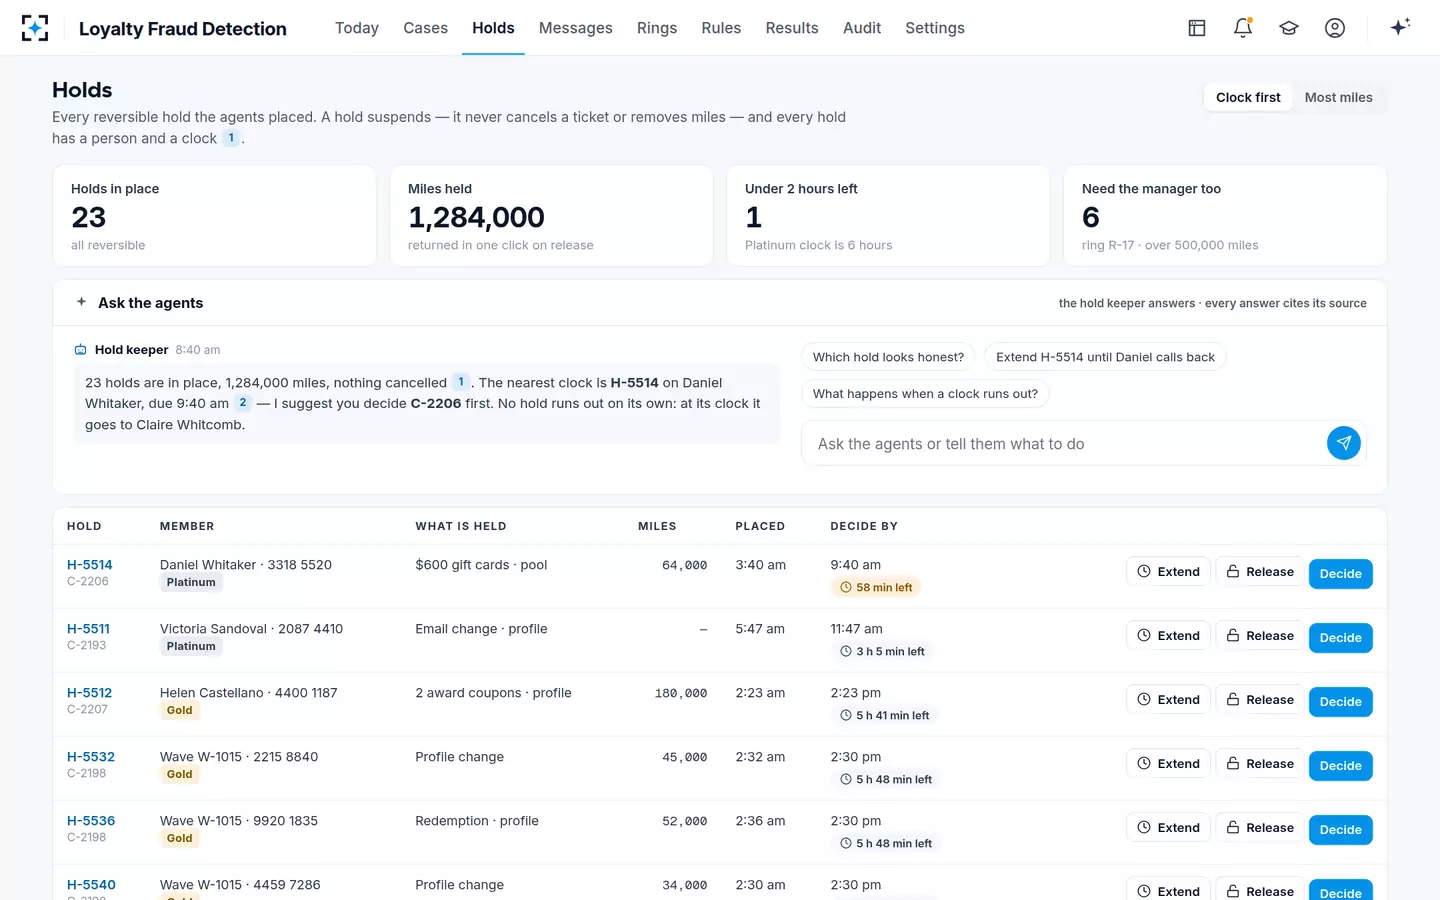The height and width of the screenshot is (900, 1440).
Task: Release hold H-5511
Action: [x=1260, y=636]
